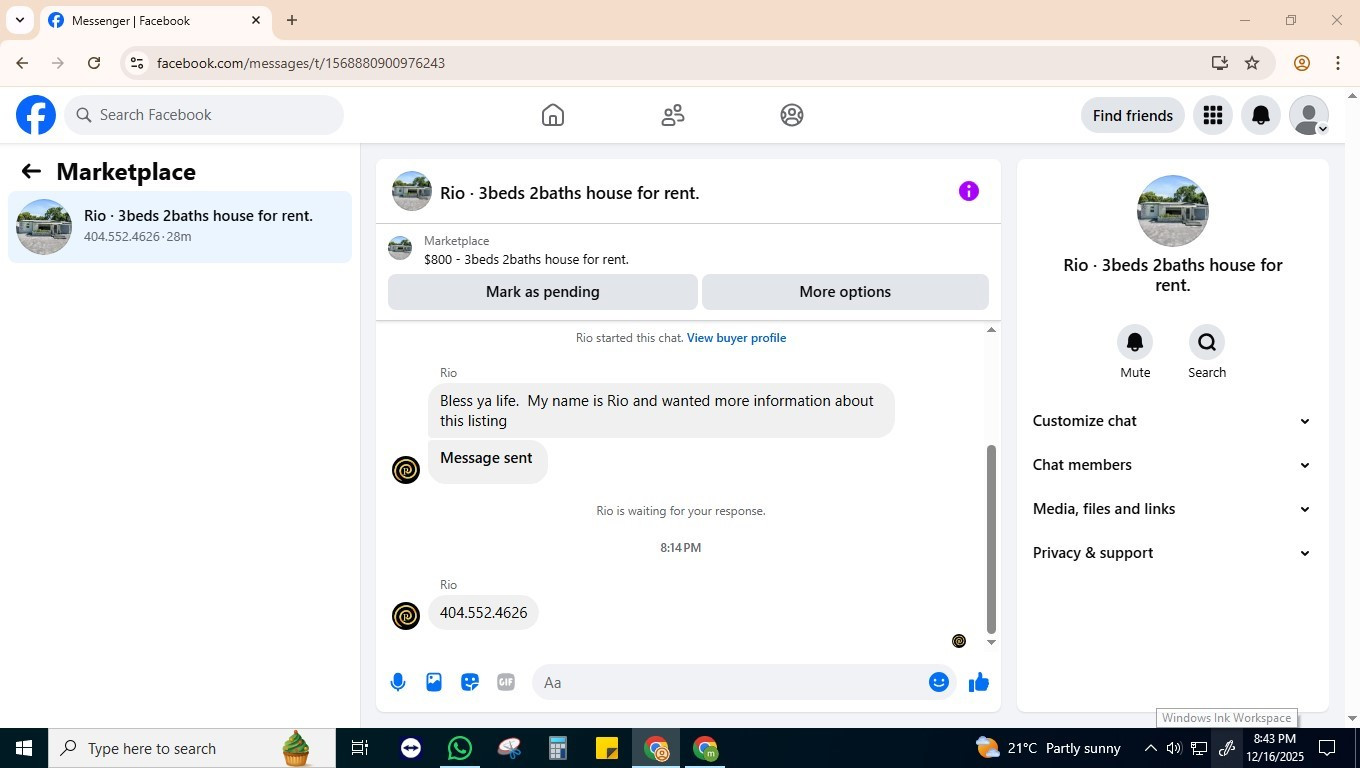The image size is (1360, 768).
Task: Reload the page in Chrome
Action: 94,63
